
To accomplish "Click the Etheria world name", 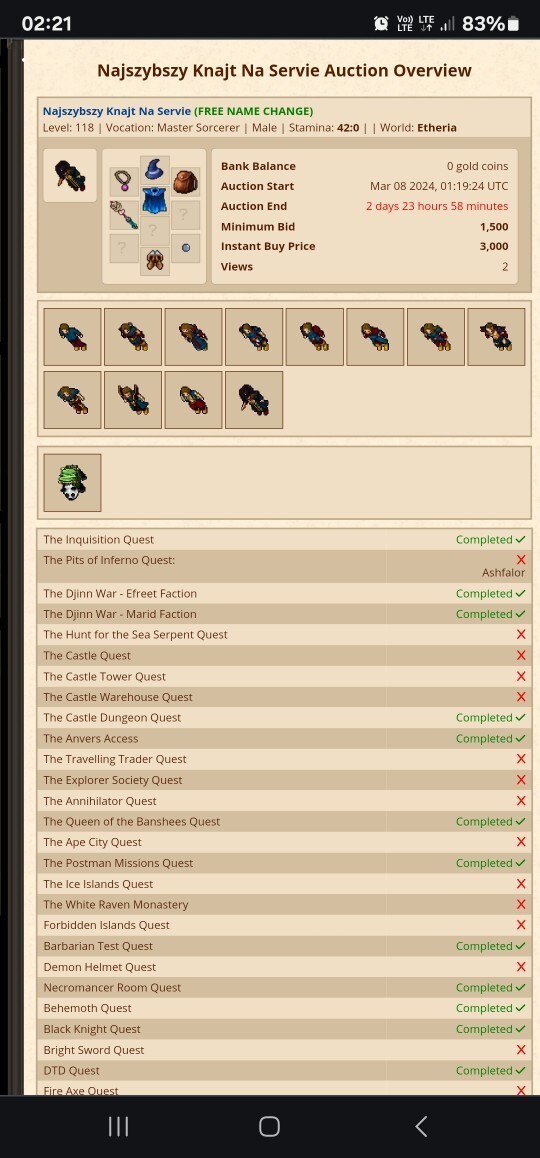I will [x=437, y=128].
